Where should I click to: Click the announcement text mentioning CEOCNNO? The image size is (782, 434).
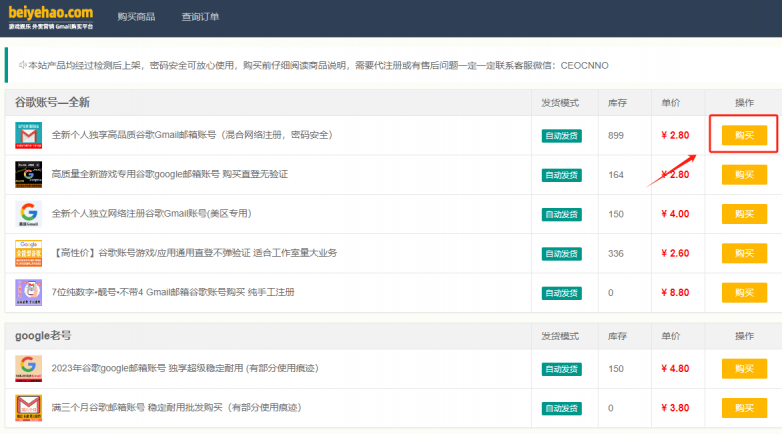[x=318, y=65]
